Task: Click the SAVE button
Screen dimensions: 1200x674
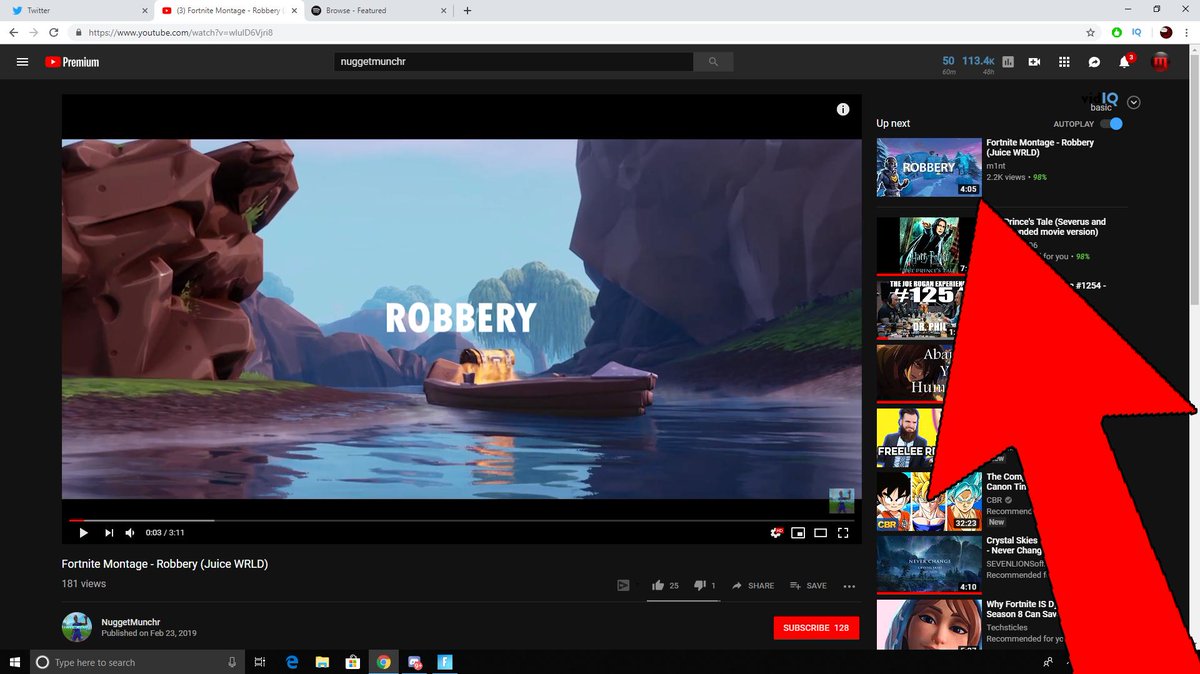Action: click(x=808, y=586)
